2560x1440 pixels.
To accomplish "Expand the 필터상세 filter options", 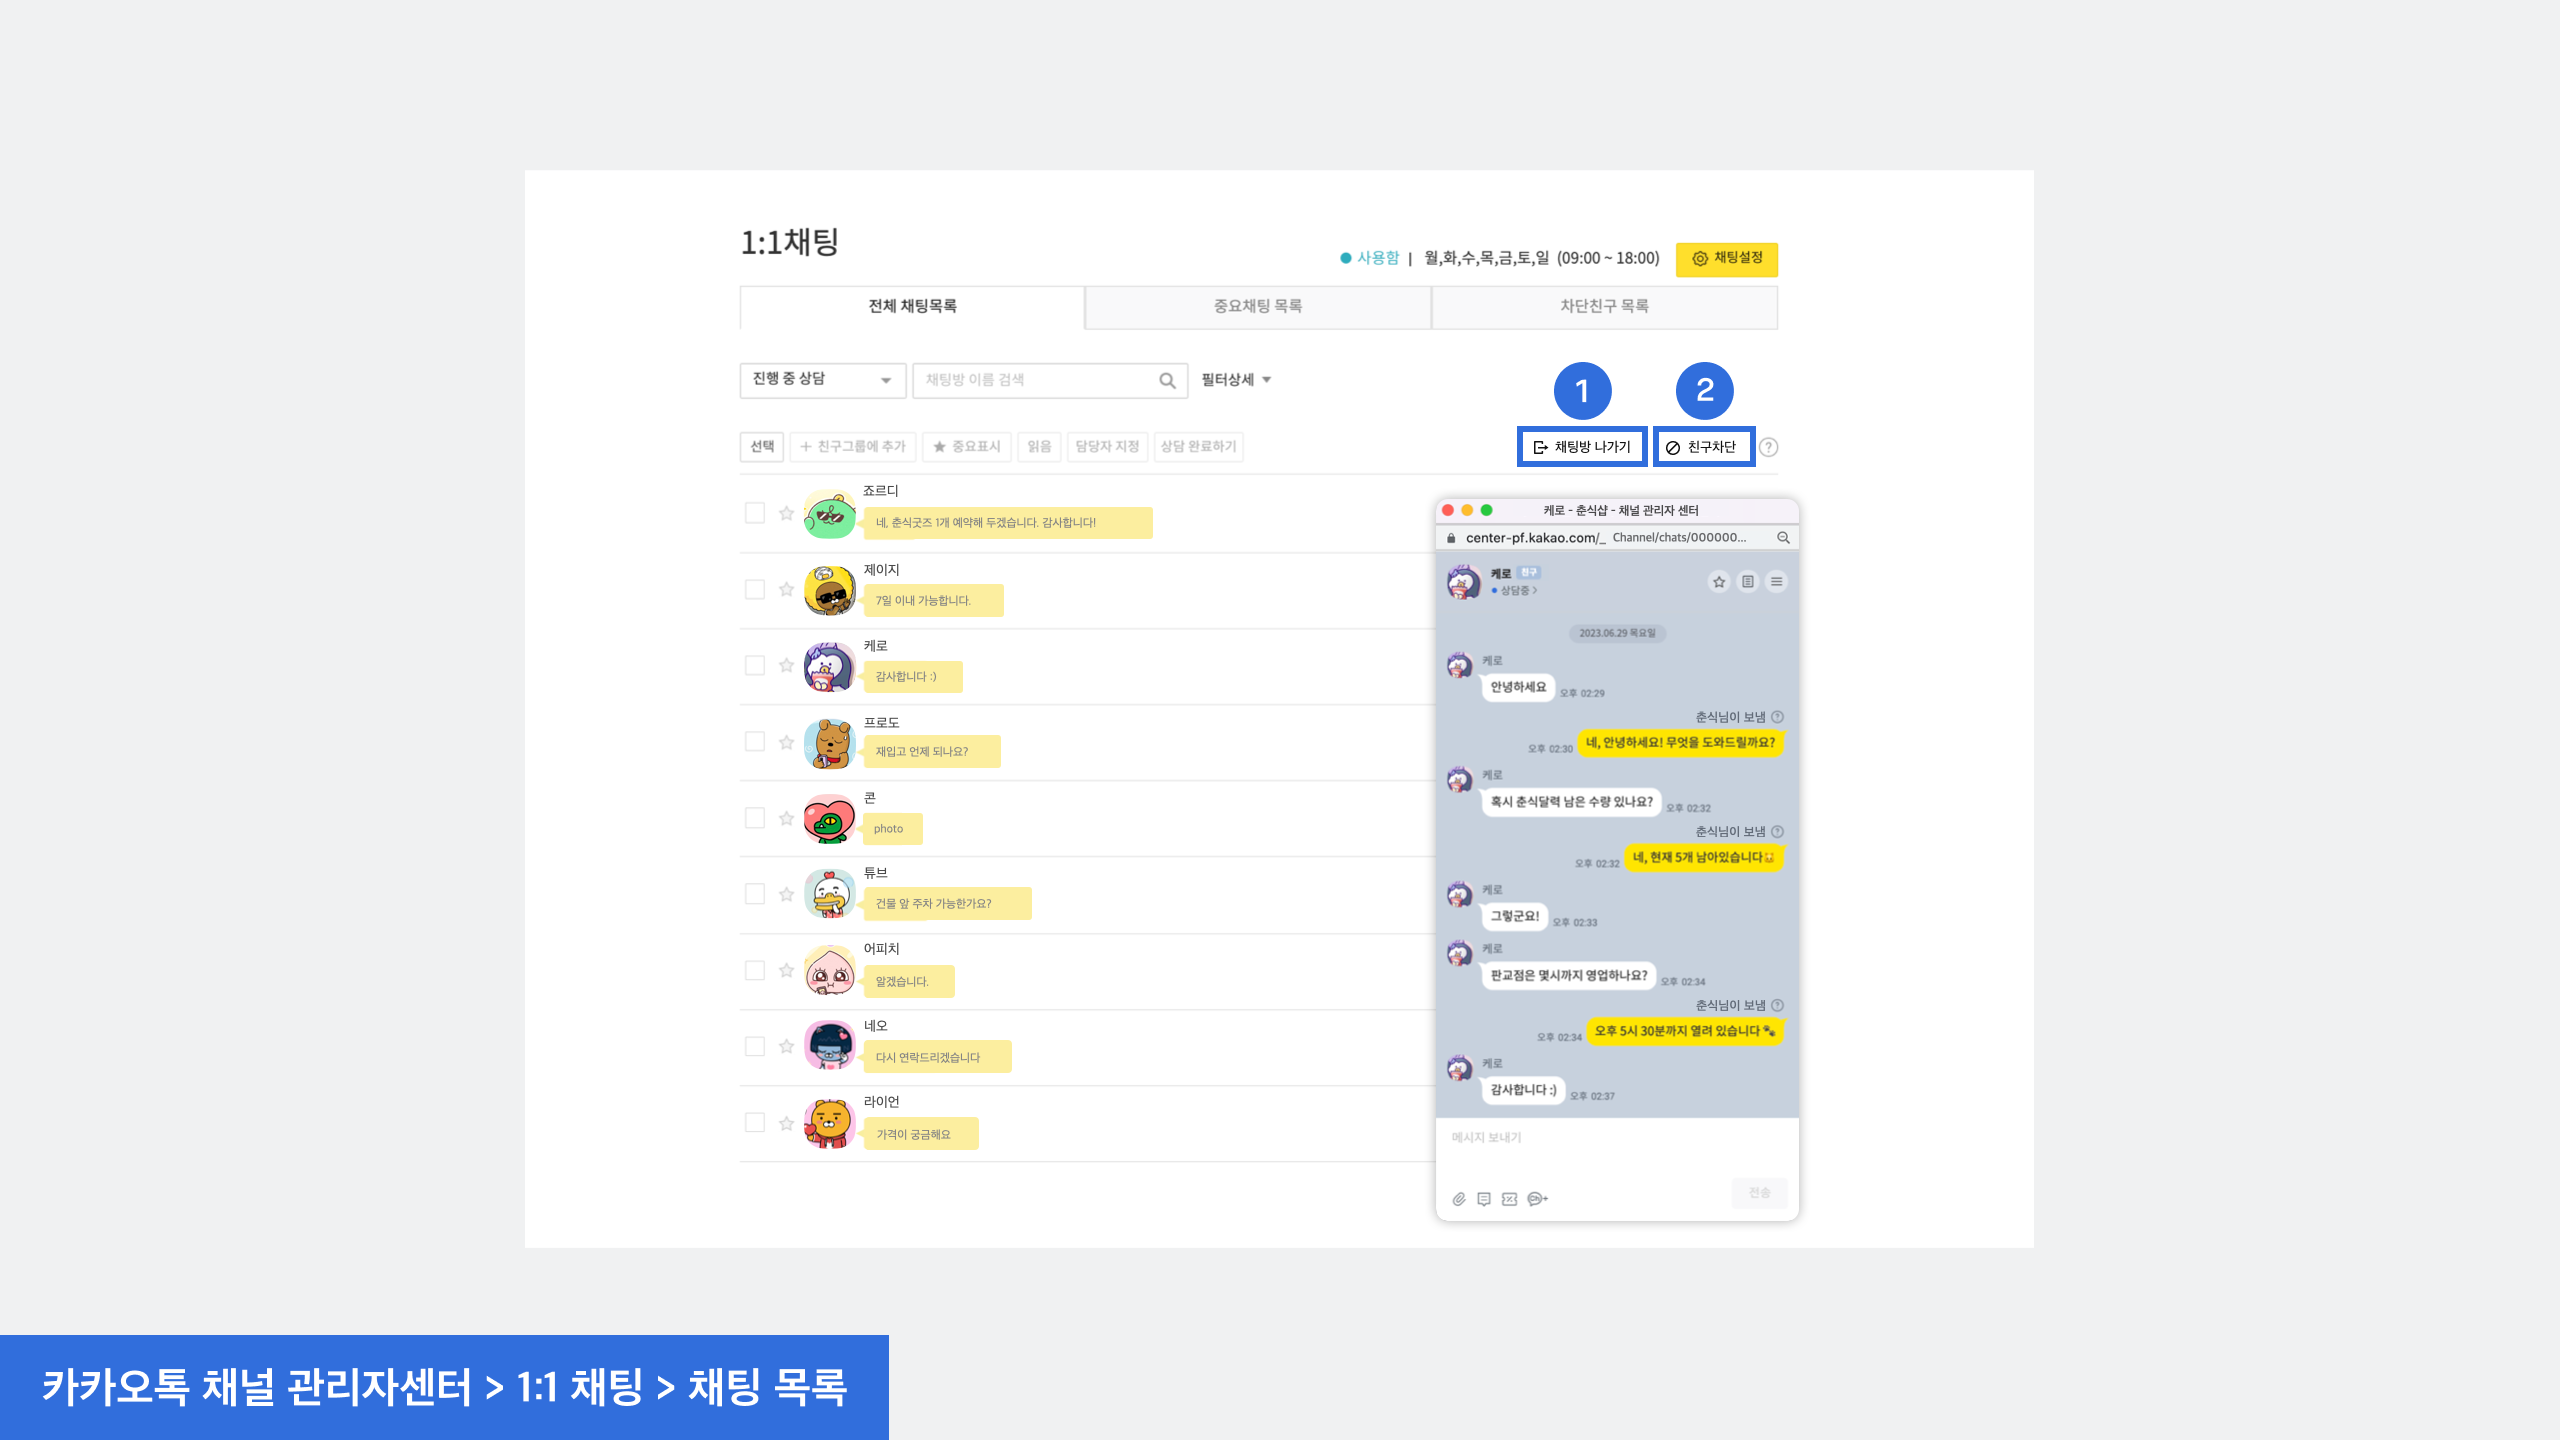I will pos(1236,380).
